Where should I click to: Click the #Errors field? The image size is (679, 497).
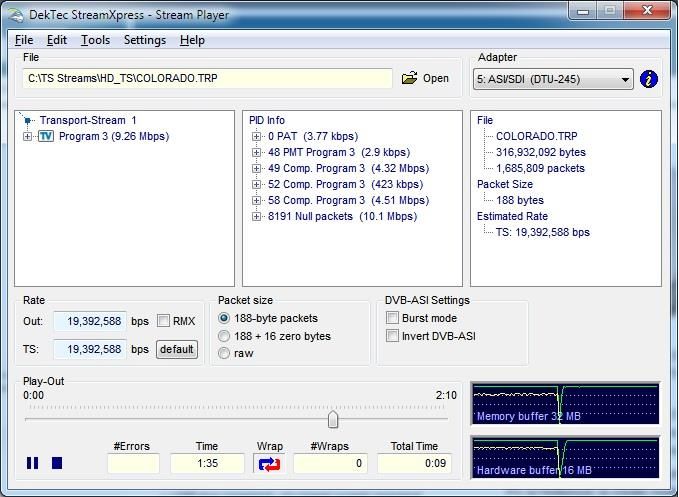133,463
